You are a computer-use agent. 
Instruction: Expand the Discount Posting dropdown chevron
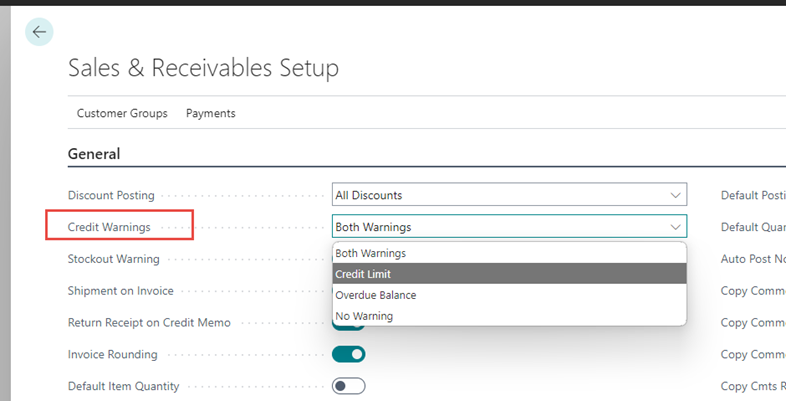click(x=675, y=195)
